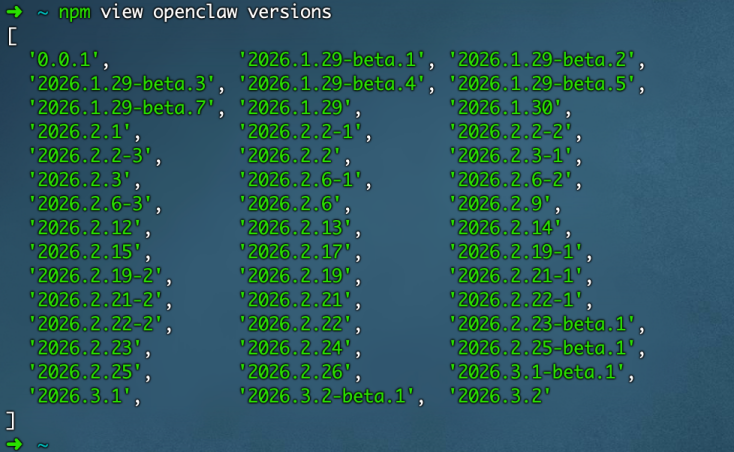Click the plain version '2026.2.3'
This screenshot has width=734, height=452.
pos(80,180)
